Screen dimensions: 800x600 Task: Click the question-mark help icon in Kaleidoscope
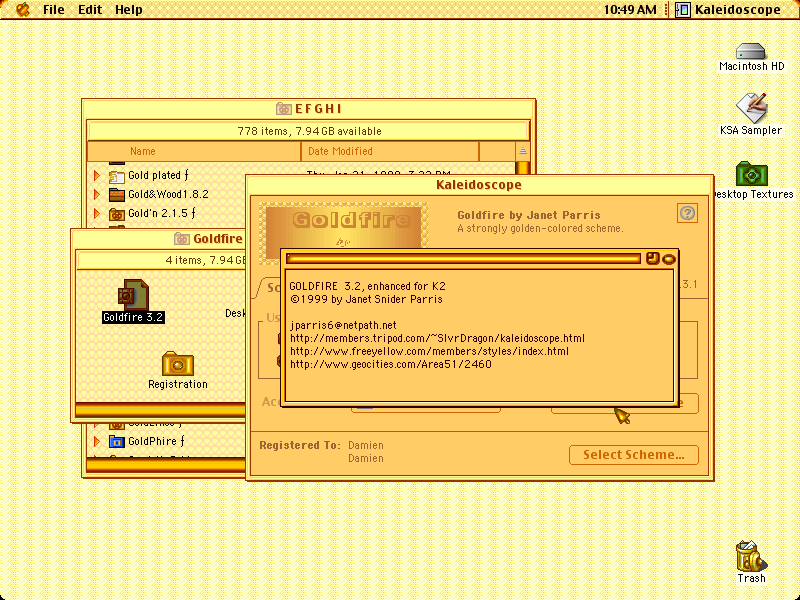687,213
